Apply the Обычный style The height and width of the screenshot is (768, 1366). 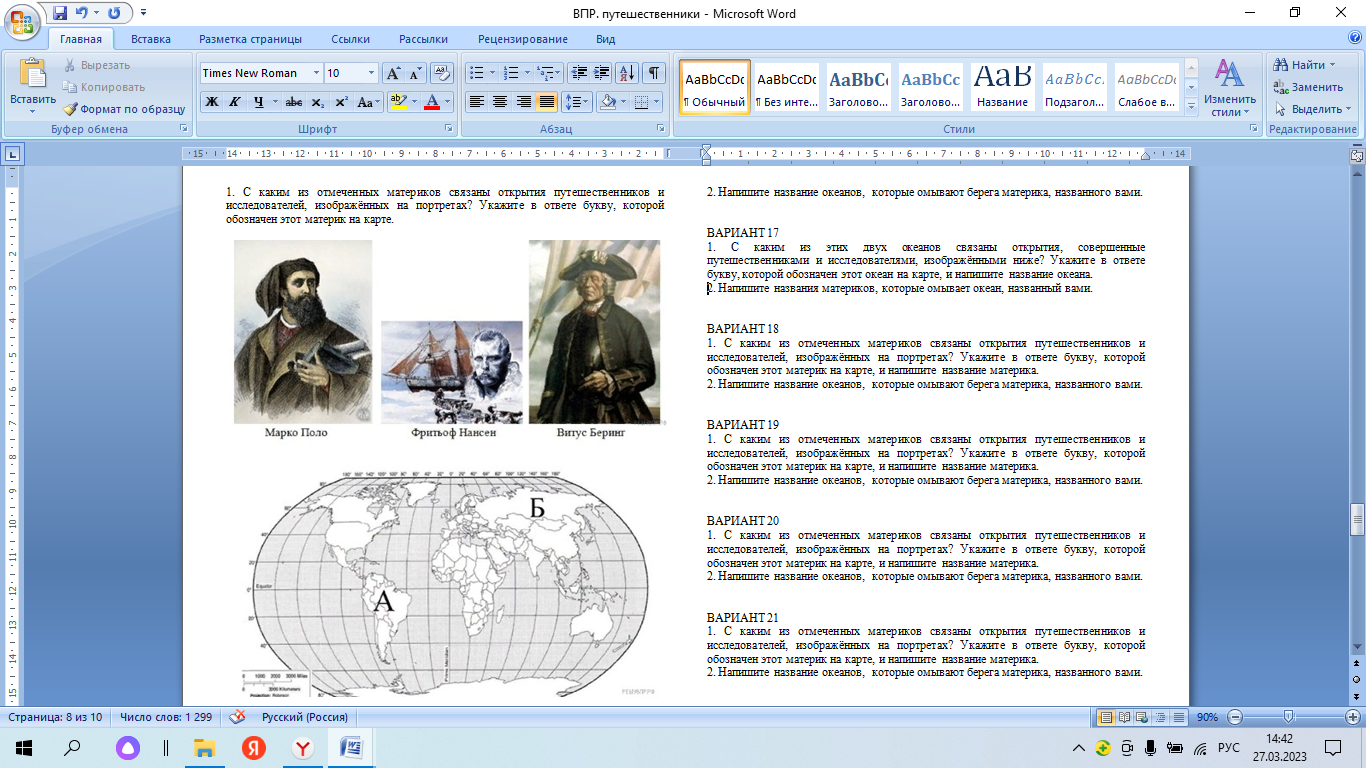(715, 88)
